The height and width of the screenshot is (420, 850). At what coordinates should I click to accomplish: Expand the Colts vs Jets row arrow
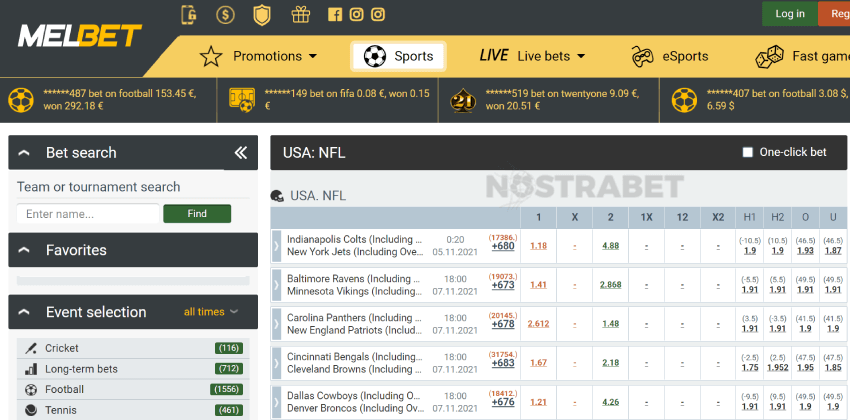point(276,246)
